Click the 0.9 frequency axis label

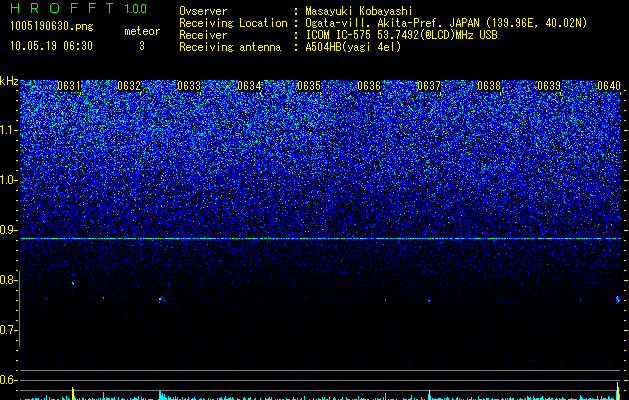[9, 230]
